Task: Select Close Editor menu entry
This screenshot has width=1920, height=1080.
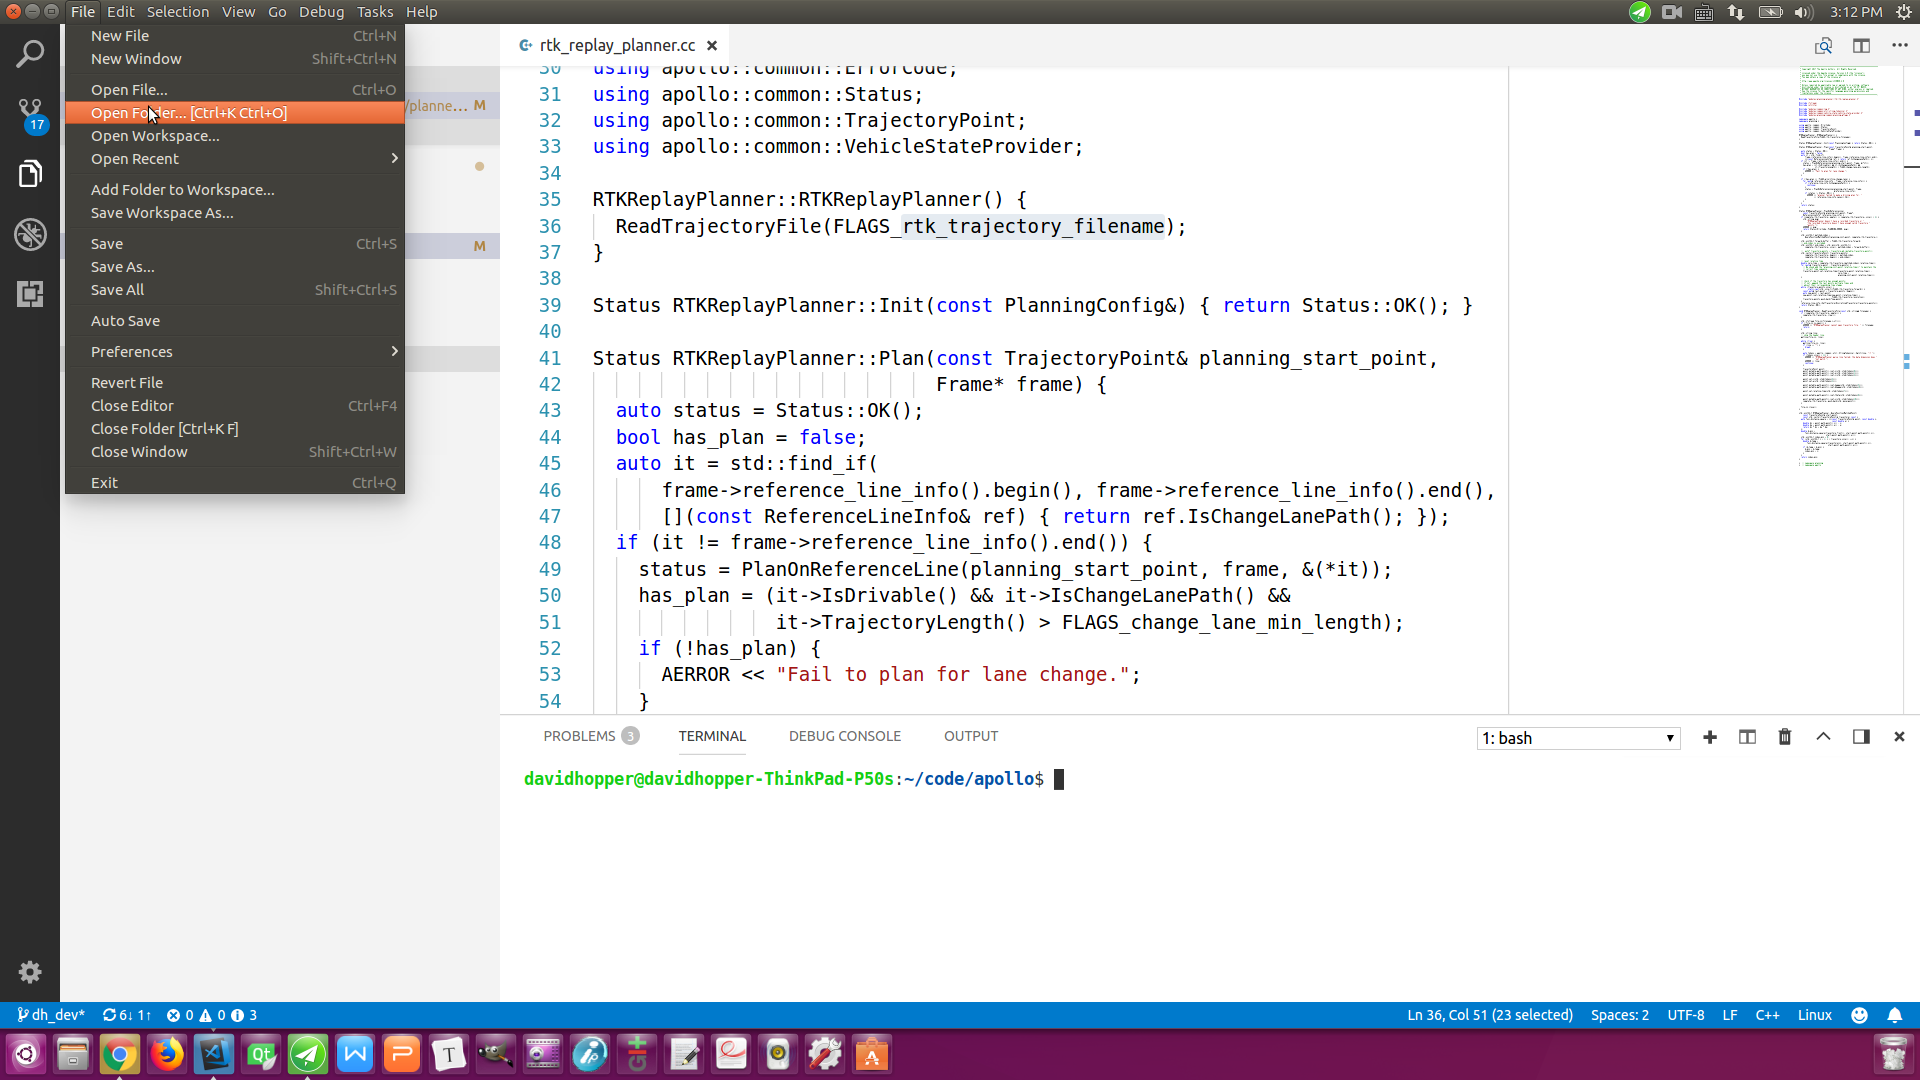Action: point(235,406)
